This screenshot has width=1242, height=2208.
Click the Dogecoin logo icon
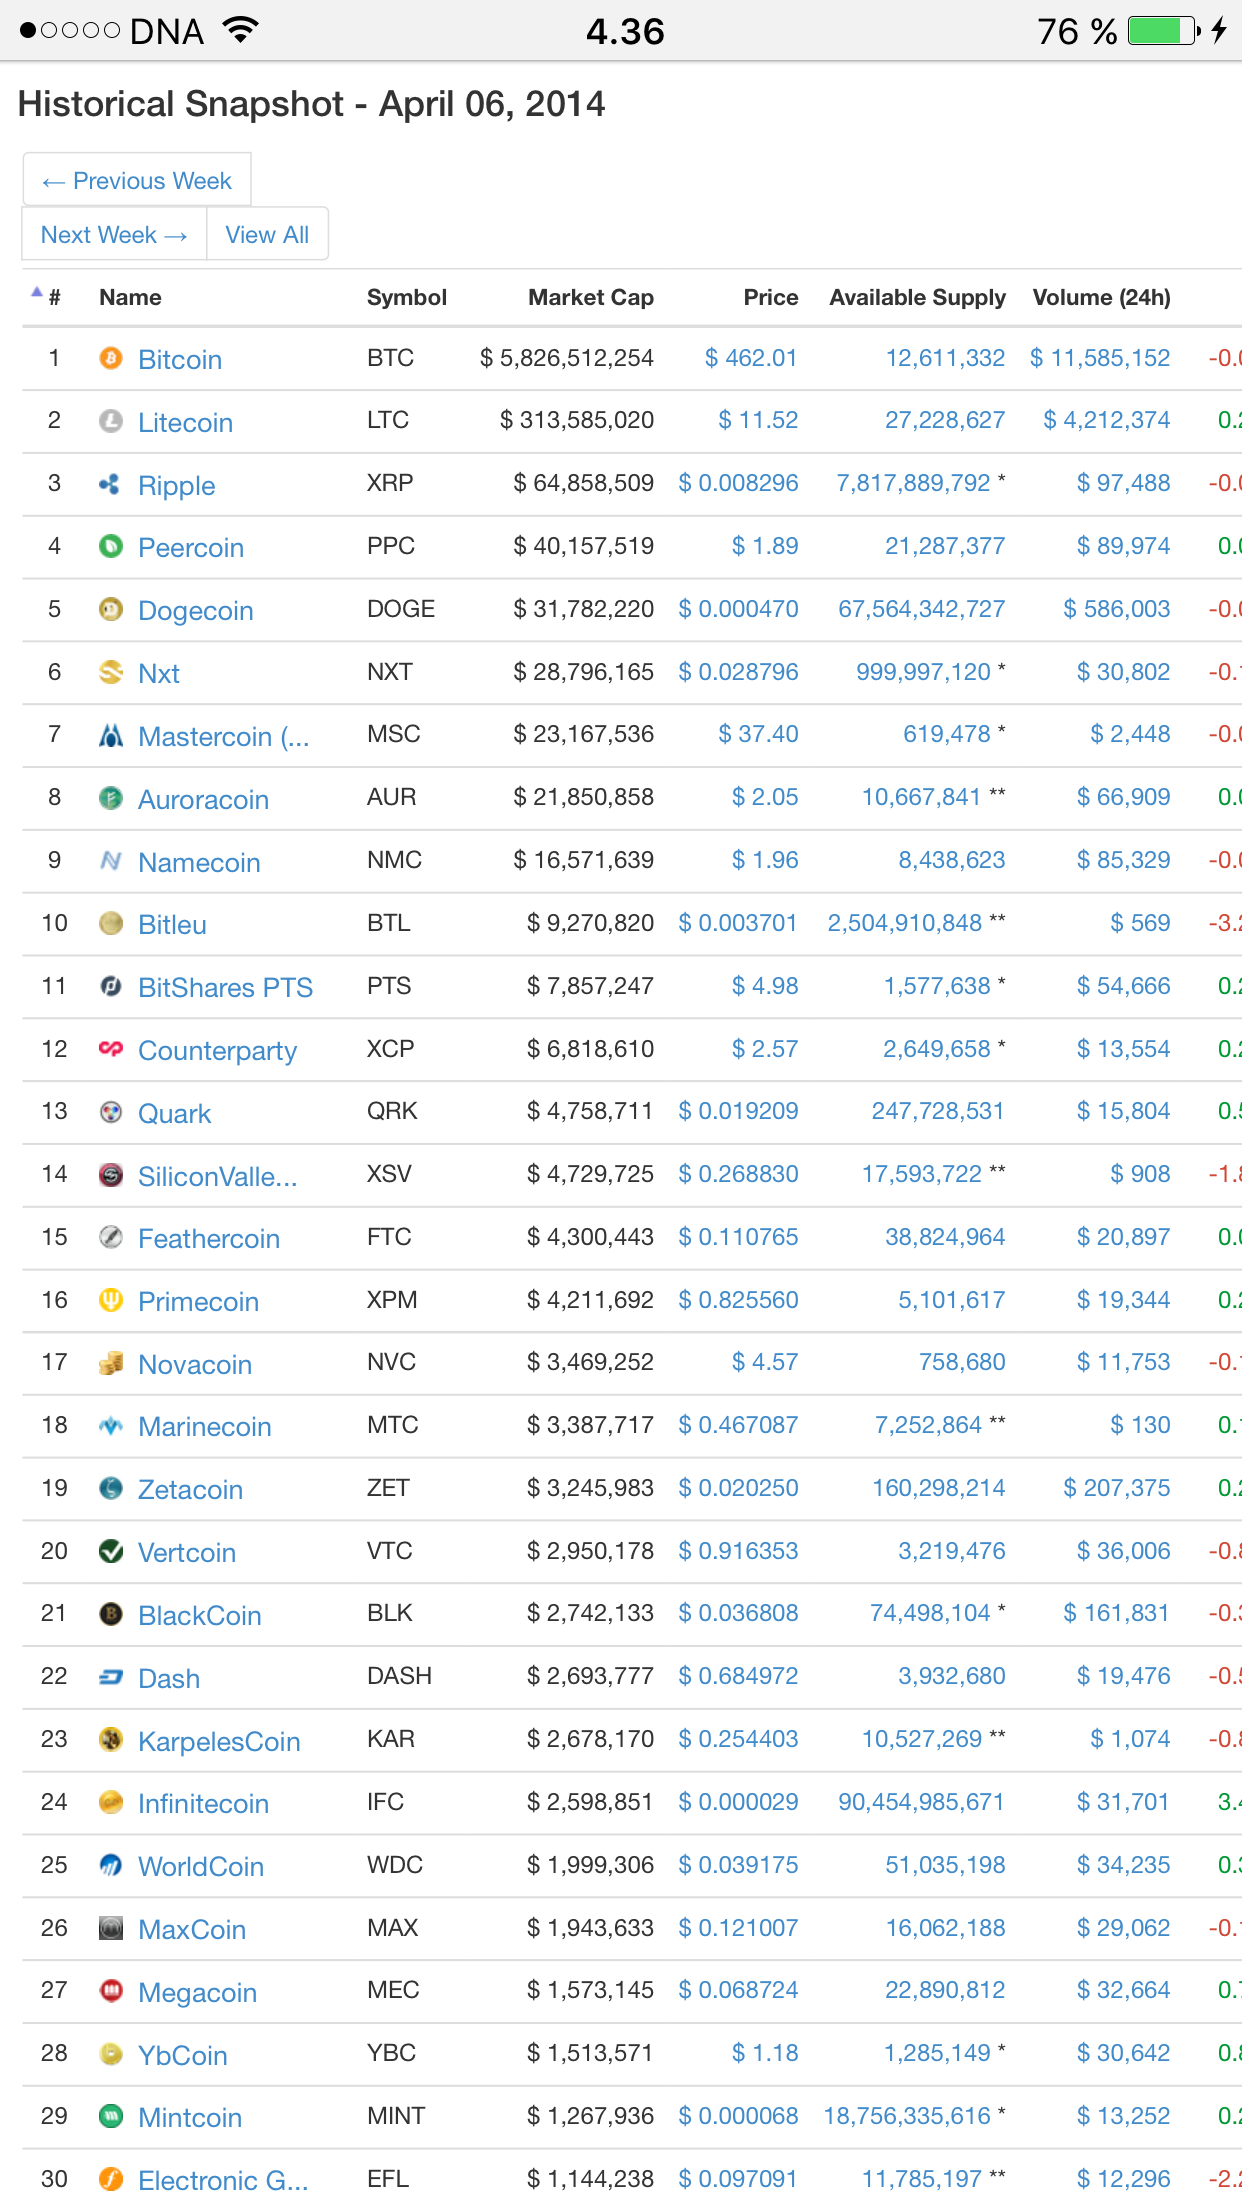click(x=111, y=609)
